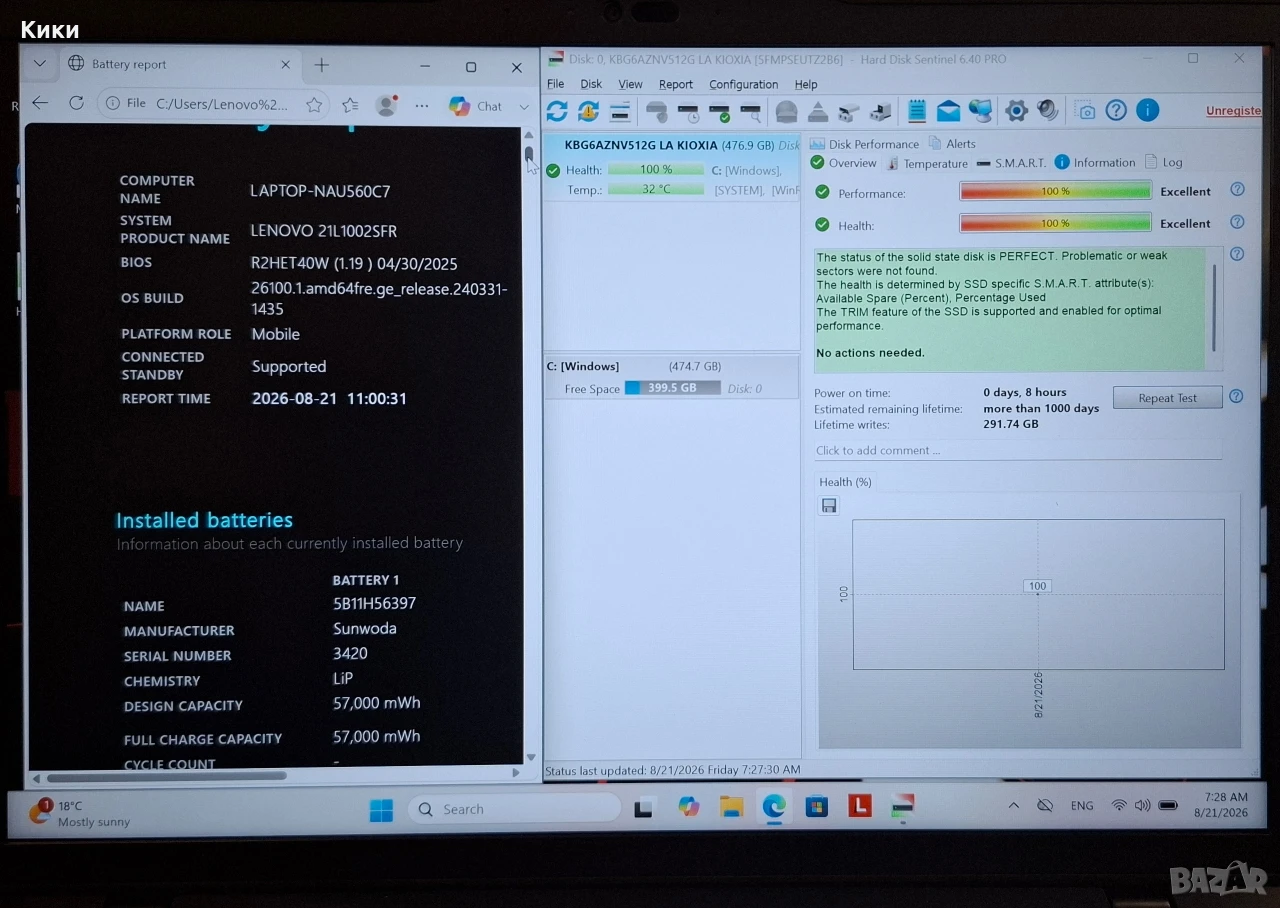Click the taskbar Search box
Screen dimensions: 1280x908
513,809
